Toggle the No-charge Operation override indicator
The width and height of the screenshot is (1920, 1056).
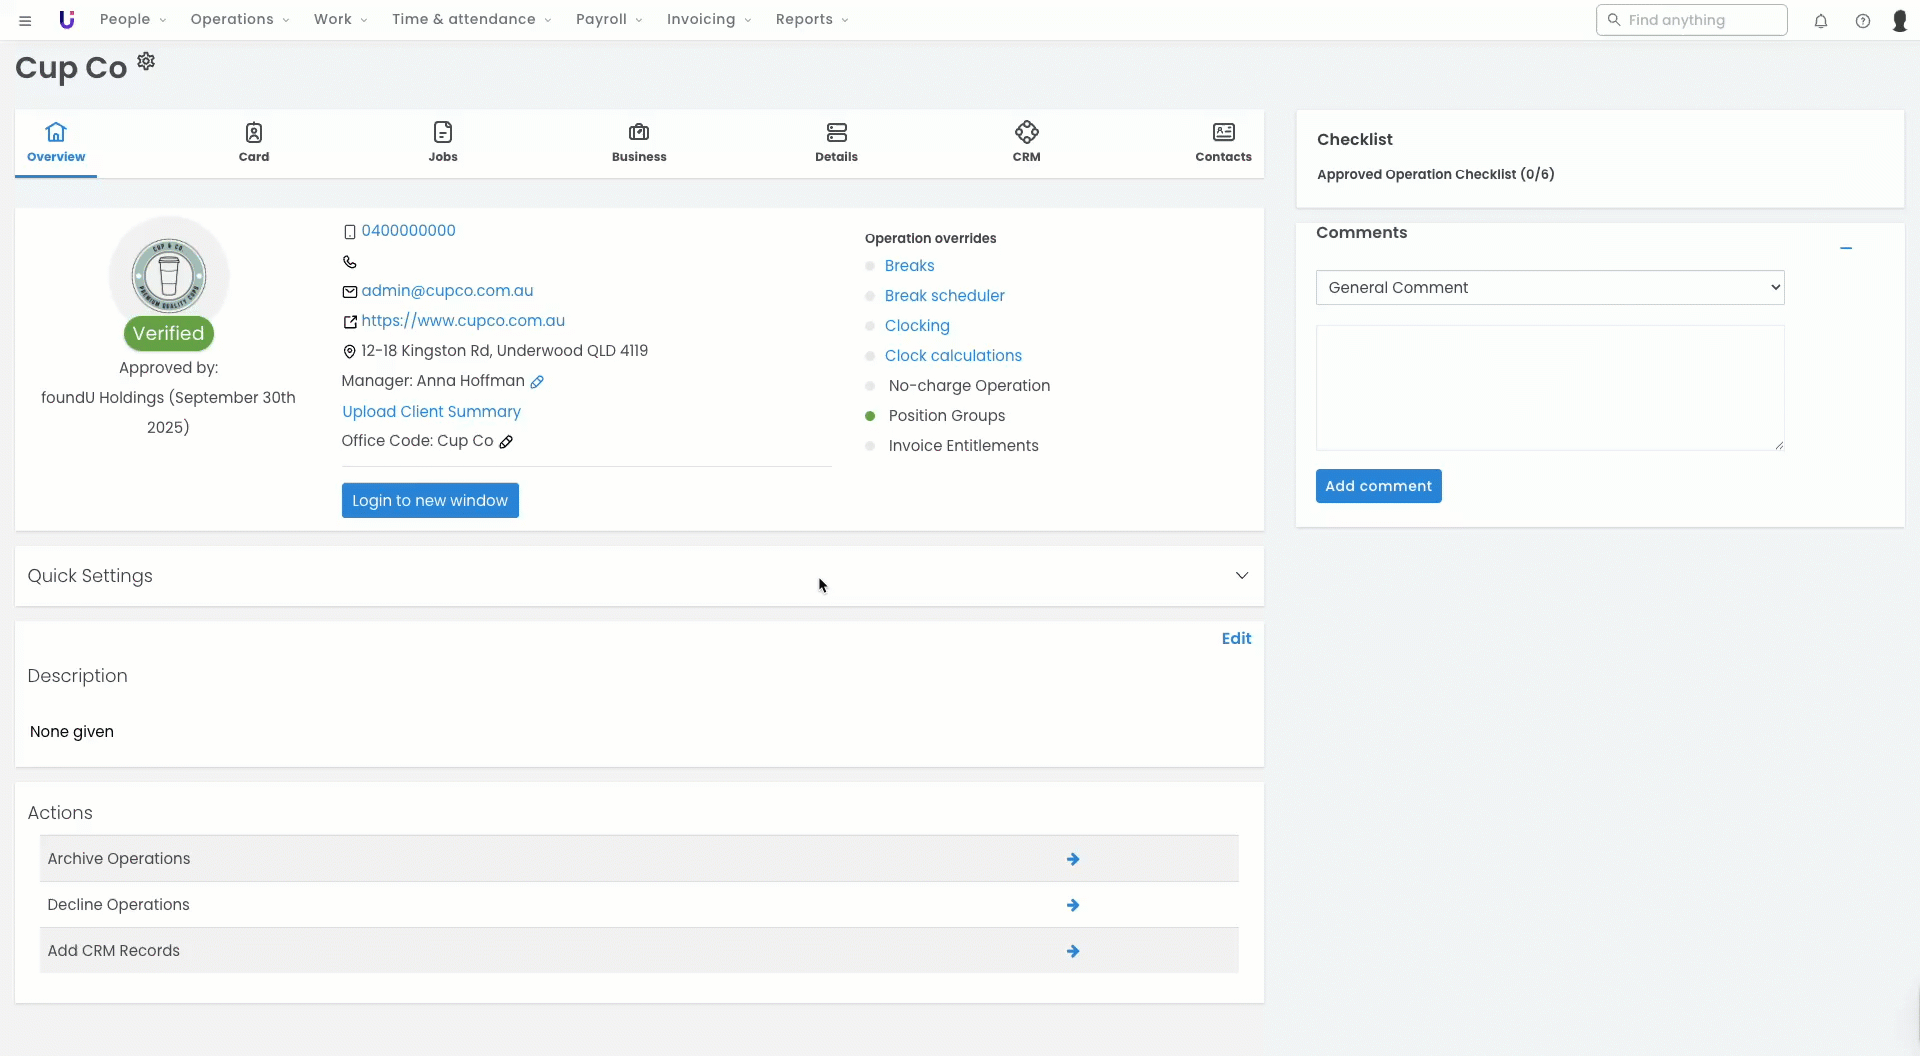(870, 386)
